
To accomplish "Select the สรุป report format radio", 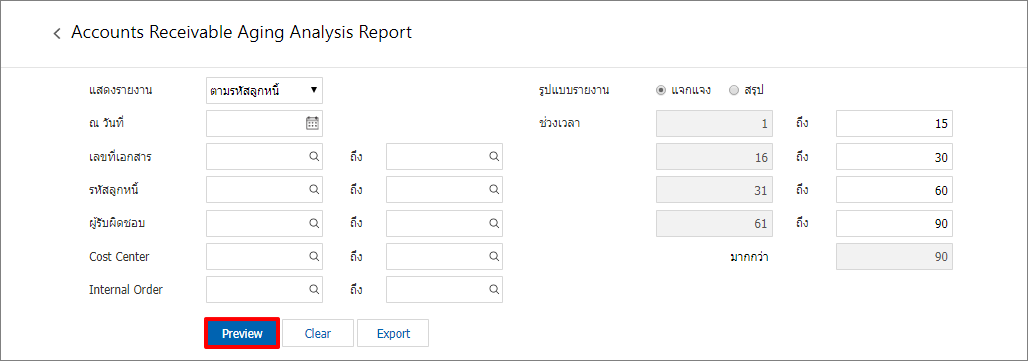I will (734, 90).
